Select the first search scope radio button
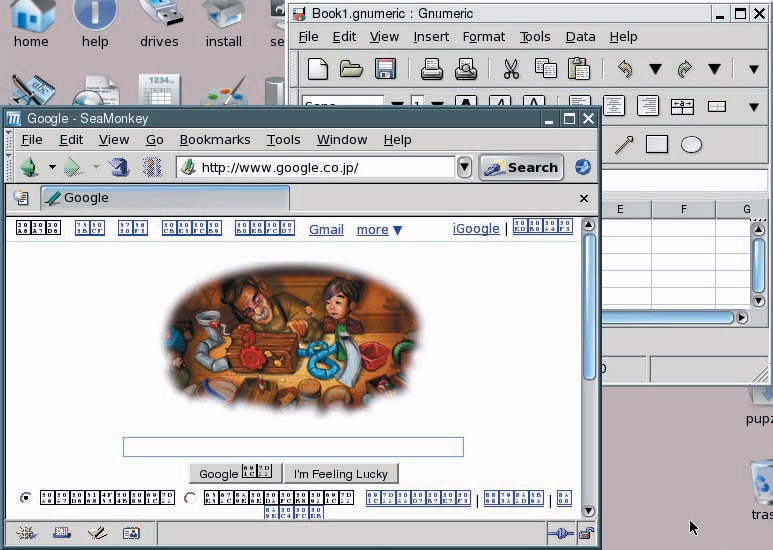The image size is (773, 550). 26,498
